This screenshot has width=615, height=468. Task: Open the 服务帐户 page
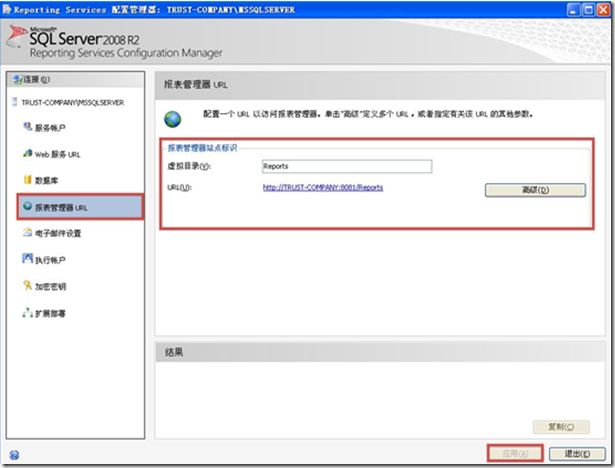tap(50, 128)
